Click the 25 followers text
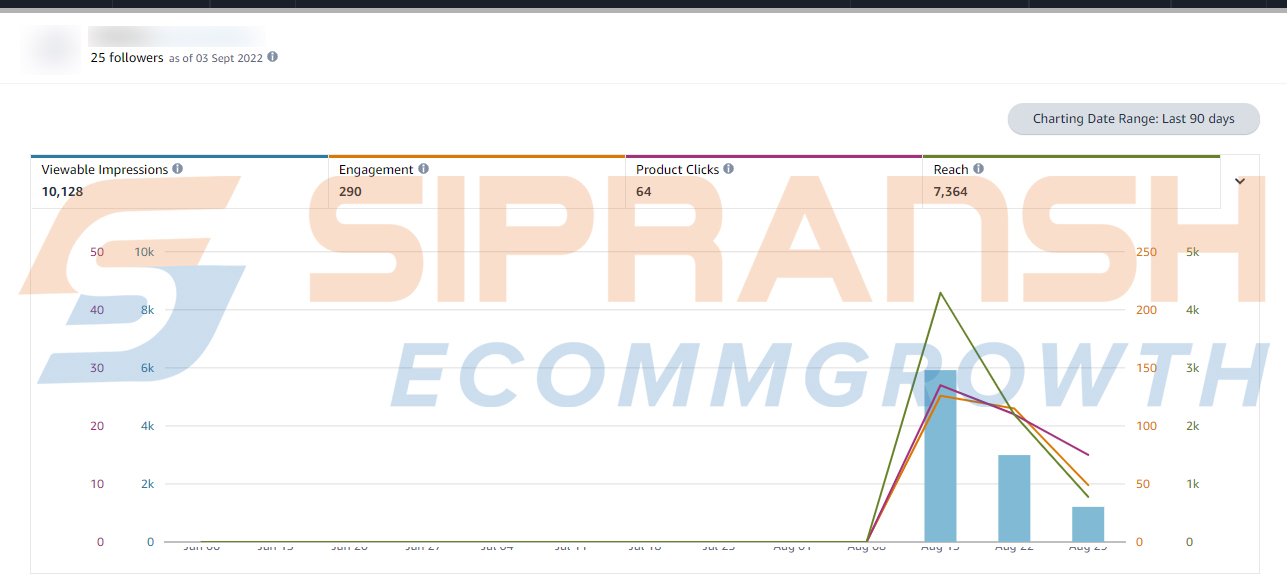This screenshot has width=1287, height=582. 126,58
